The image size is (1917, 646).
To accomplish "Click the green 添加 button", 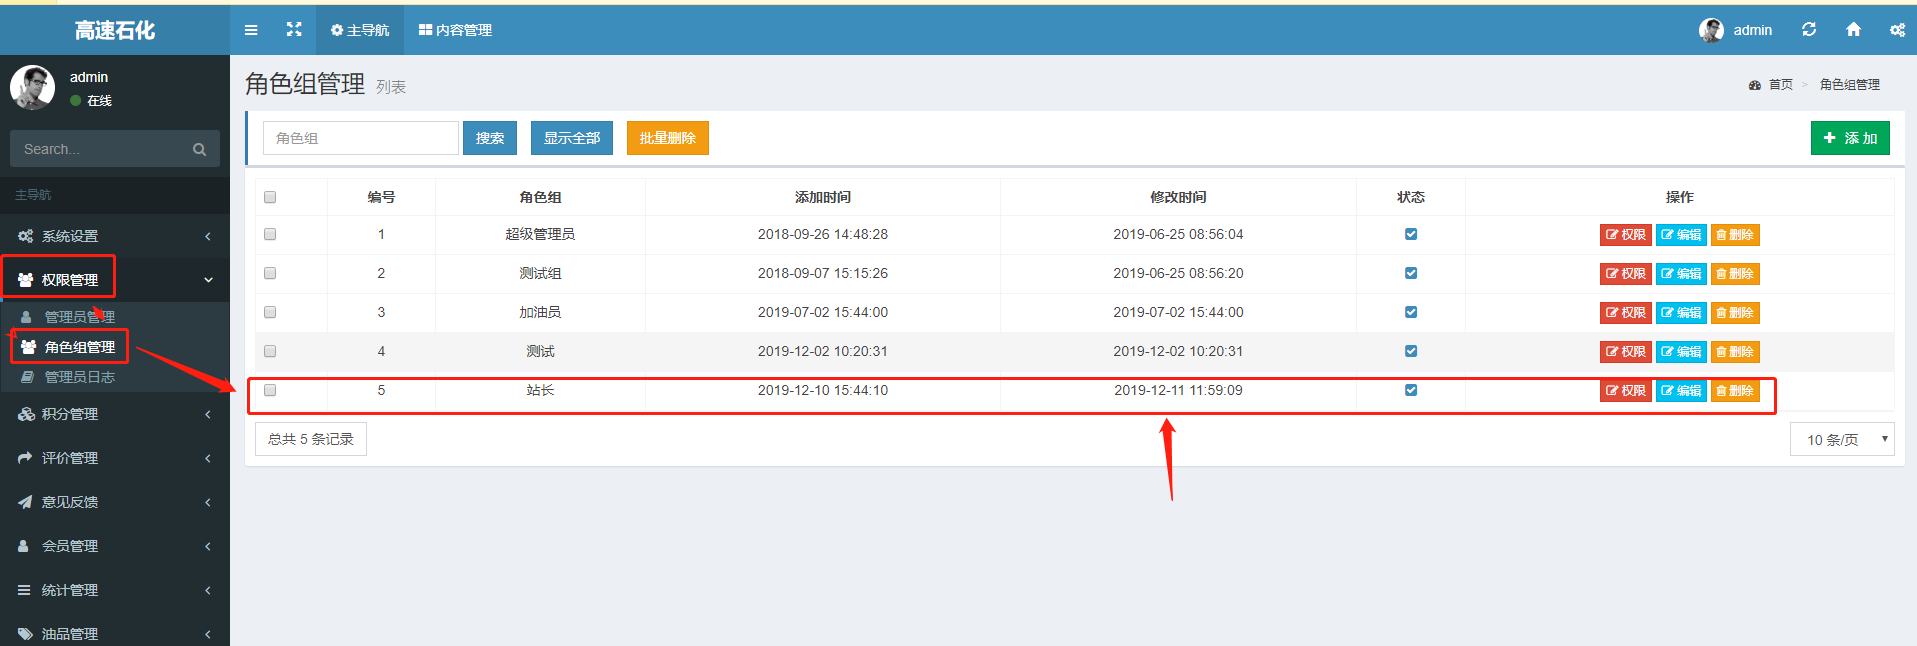I will coord(1850,138).
